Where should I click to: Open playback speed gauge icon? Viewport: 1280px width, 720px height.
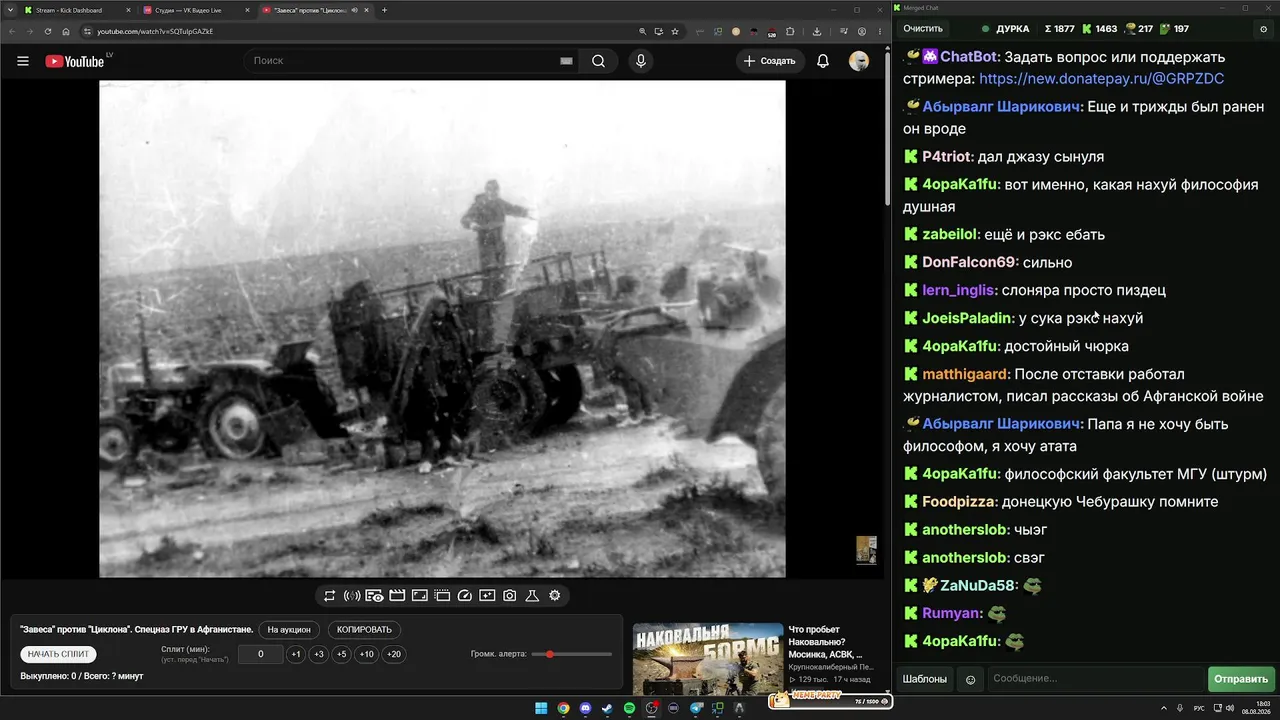coord(464,596)
